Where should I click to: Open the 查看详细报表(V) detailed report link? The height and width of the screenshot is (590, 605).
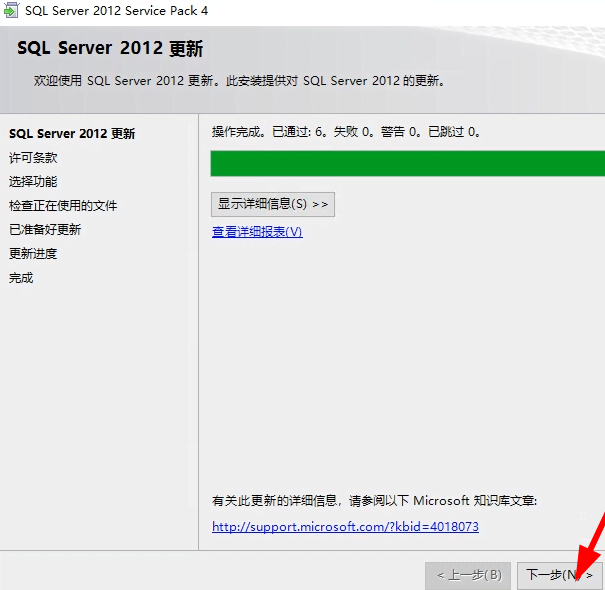(x=257, y=232)
